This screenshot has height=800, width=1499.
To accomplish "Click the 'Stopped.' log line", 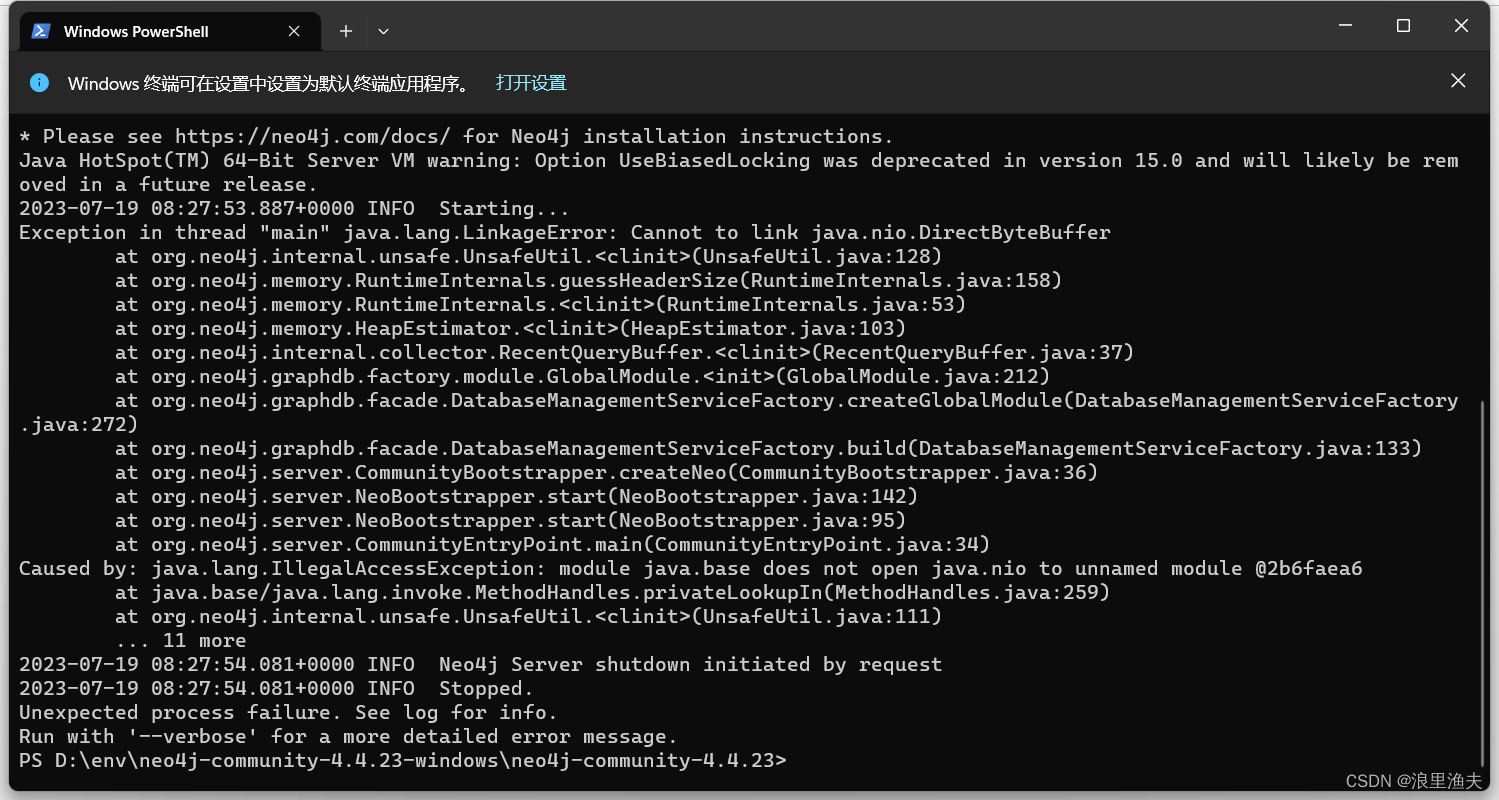I will [277, 688].
